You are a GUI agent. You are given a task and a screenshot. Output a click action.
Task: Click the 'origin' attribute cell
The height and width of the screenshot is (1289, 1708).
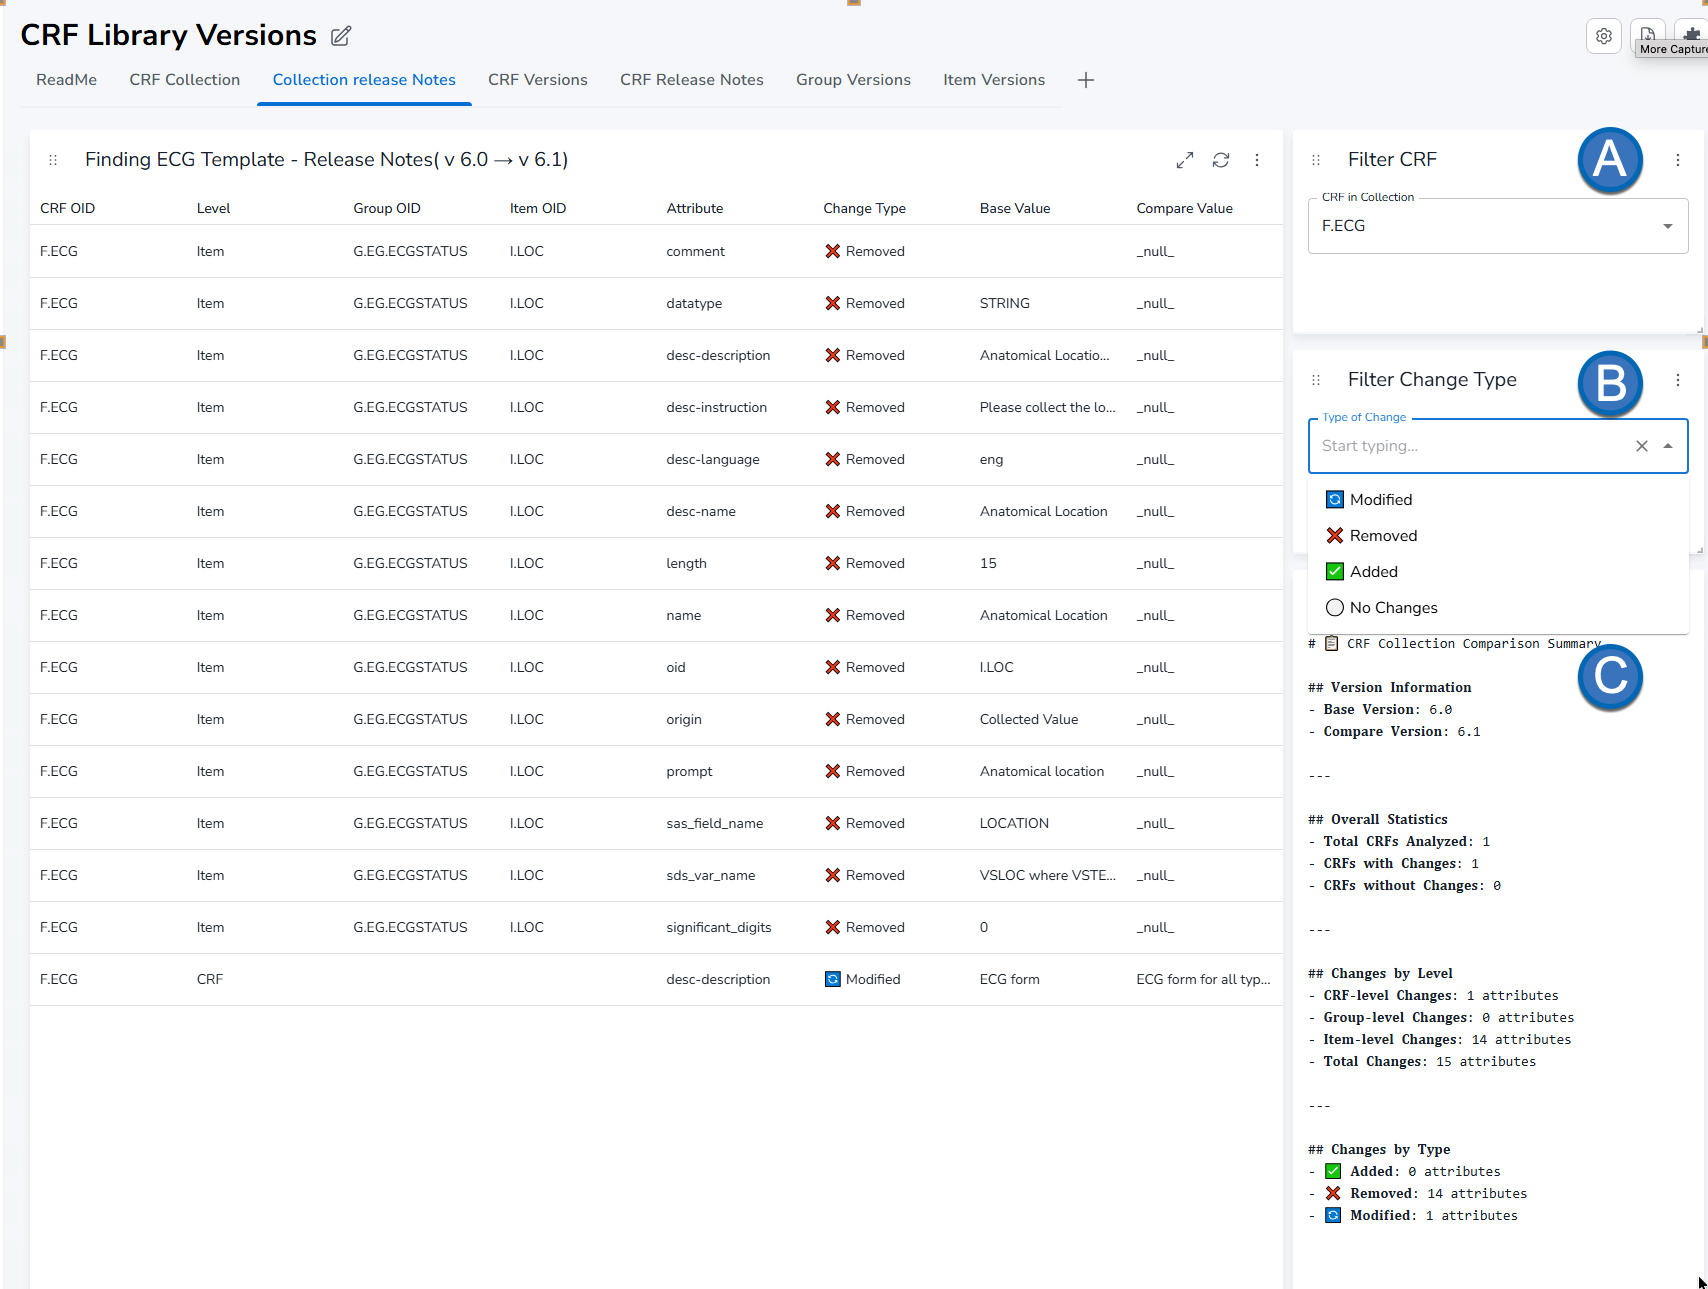point(684,720)
